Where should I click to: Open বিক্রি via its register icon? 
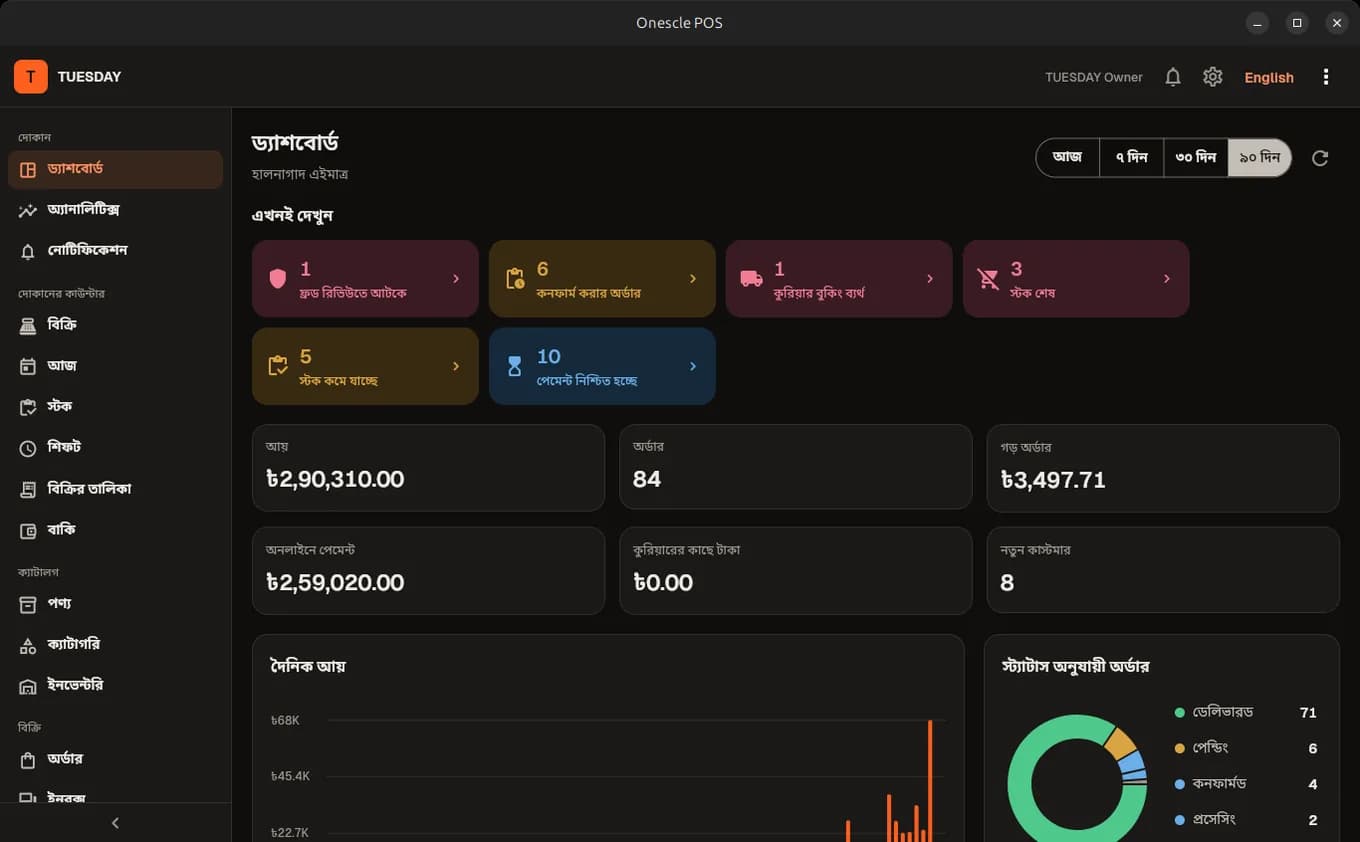[x=28, y=326]
